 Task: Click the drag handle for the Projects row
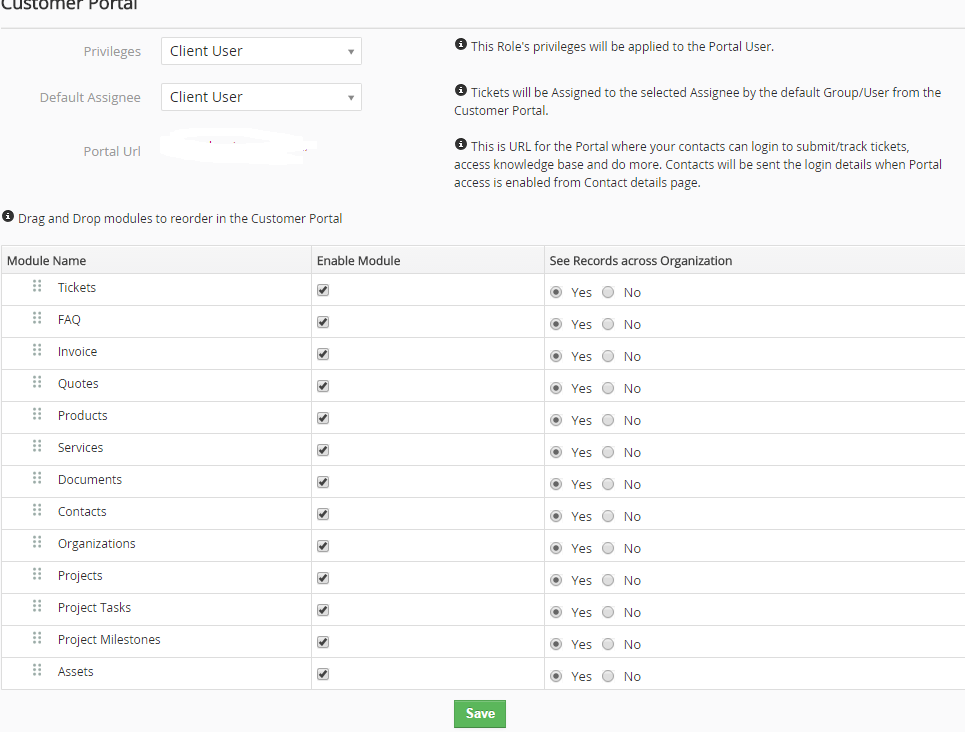pyautogui.click(x=37, y=574)
